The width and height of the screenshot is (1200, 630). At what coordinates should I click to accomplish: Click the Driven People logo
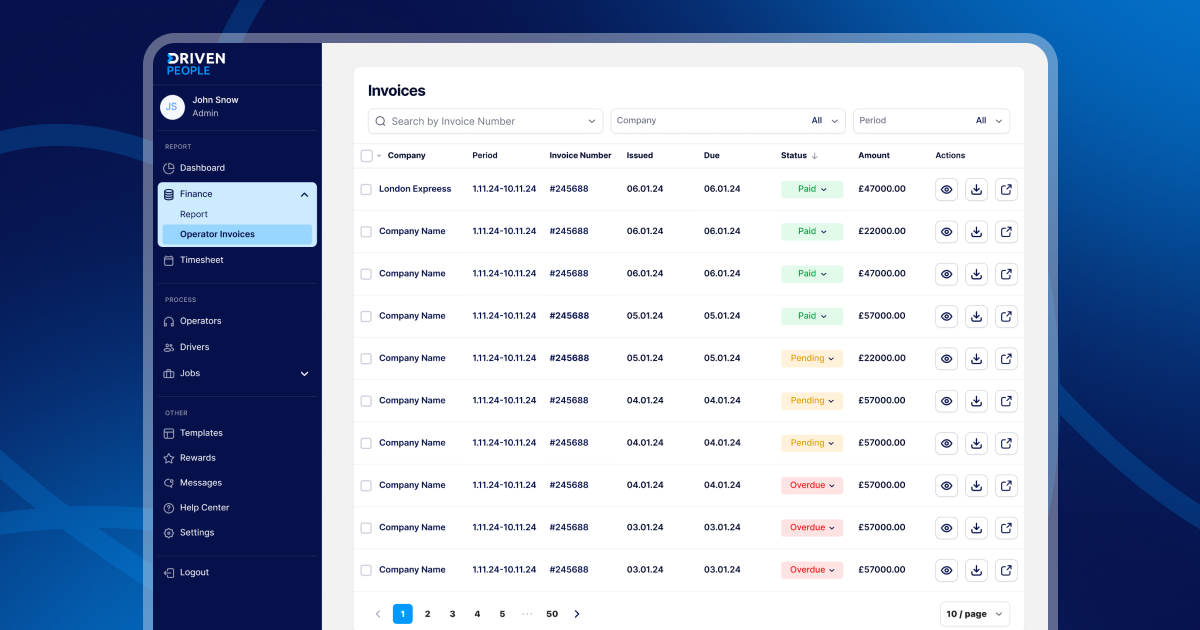pos(196,64)
